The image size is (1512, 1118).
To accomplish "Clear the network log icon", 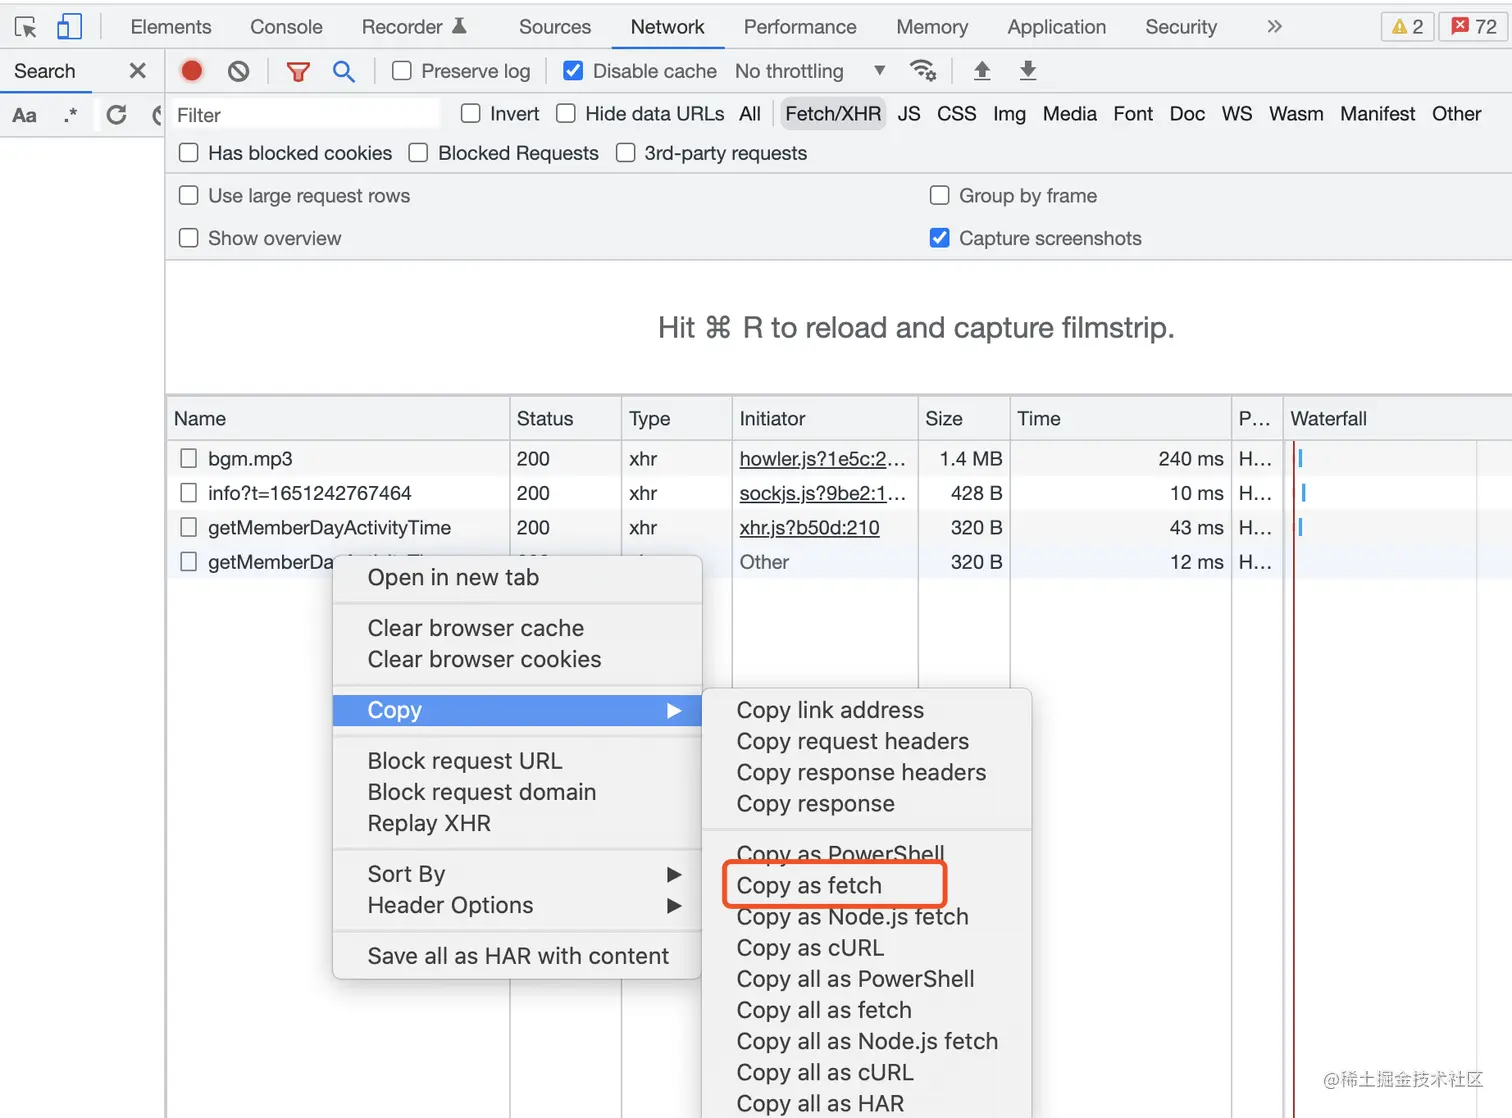I will 238,71.
